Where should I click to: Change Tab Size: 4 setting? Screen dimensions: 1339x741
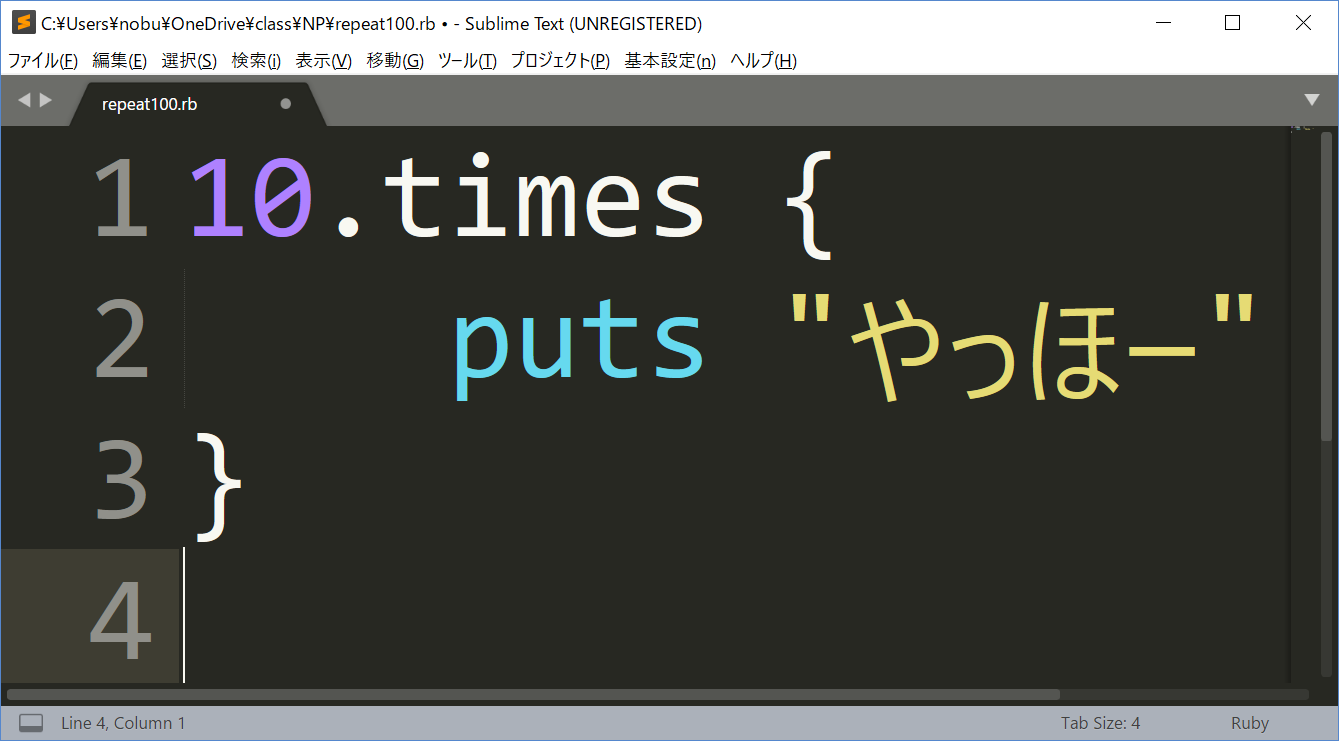click(x=1100, y=723)
